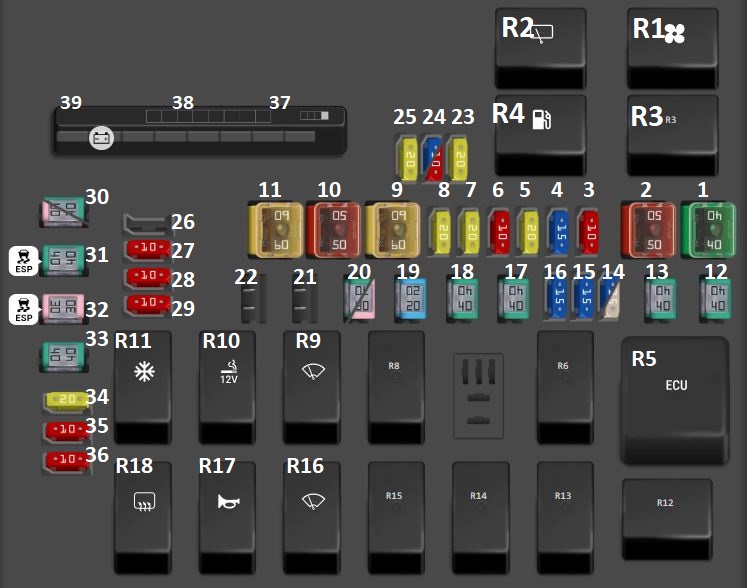Select the crossed-out fuse number 30
Screen dimensions: 747x588
pyautogui.click(x=64, y=211)
